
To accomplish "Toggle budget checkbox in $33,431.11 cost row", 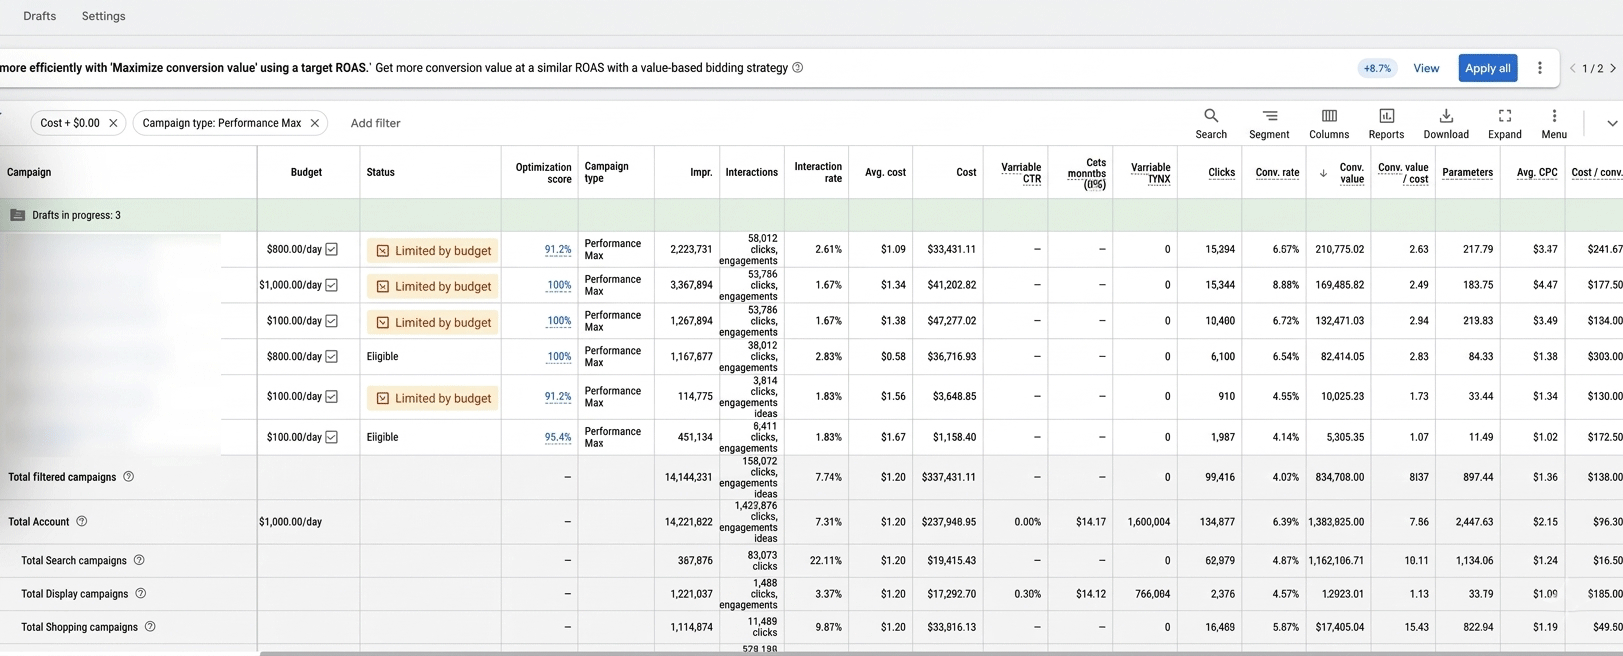I will (331, 249).
